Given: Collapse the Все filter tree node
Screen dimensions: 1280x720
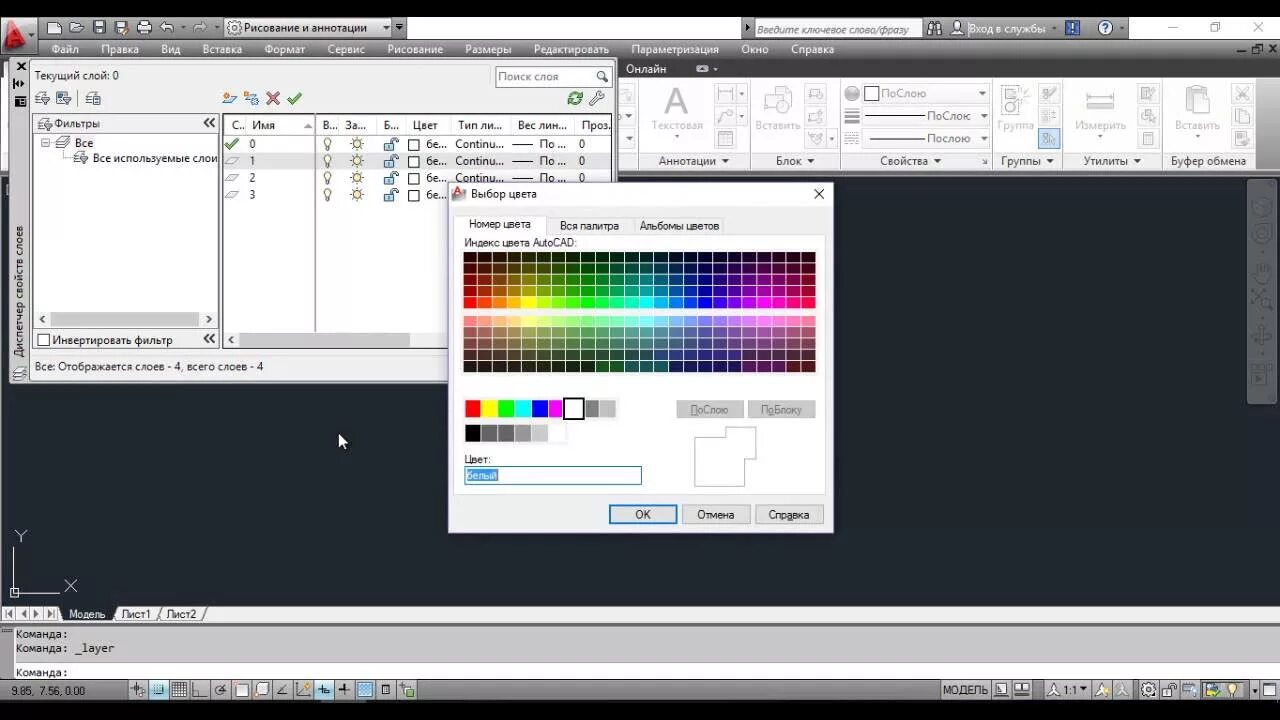Looking at the screenshot, I should tap(46, 143).
